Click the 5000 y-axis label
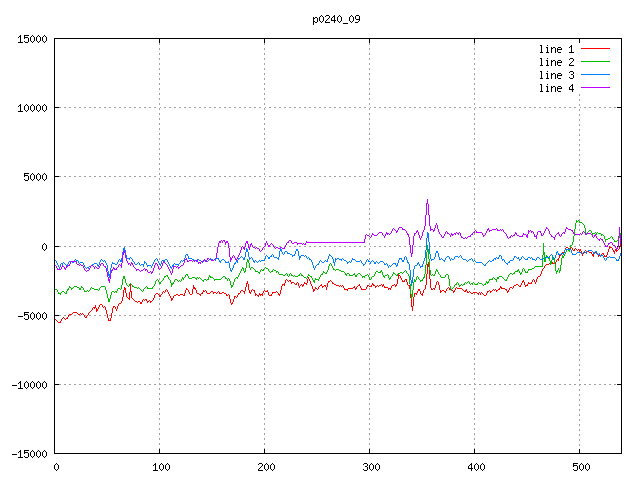Viewport: 640px width, 480px height. coord(36,177)
